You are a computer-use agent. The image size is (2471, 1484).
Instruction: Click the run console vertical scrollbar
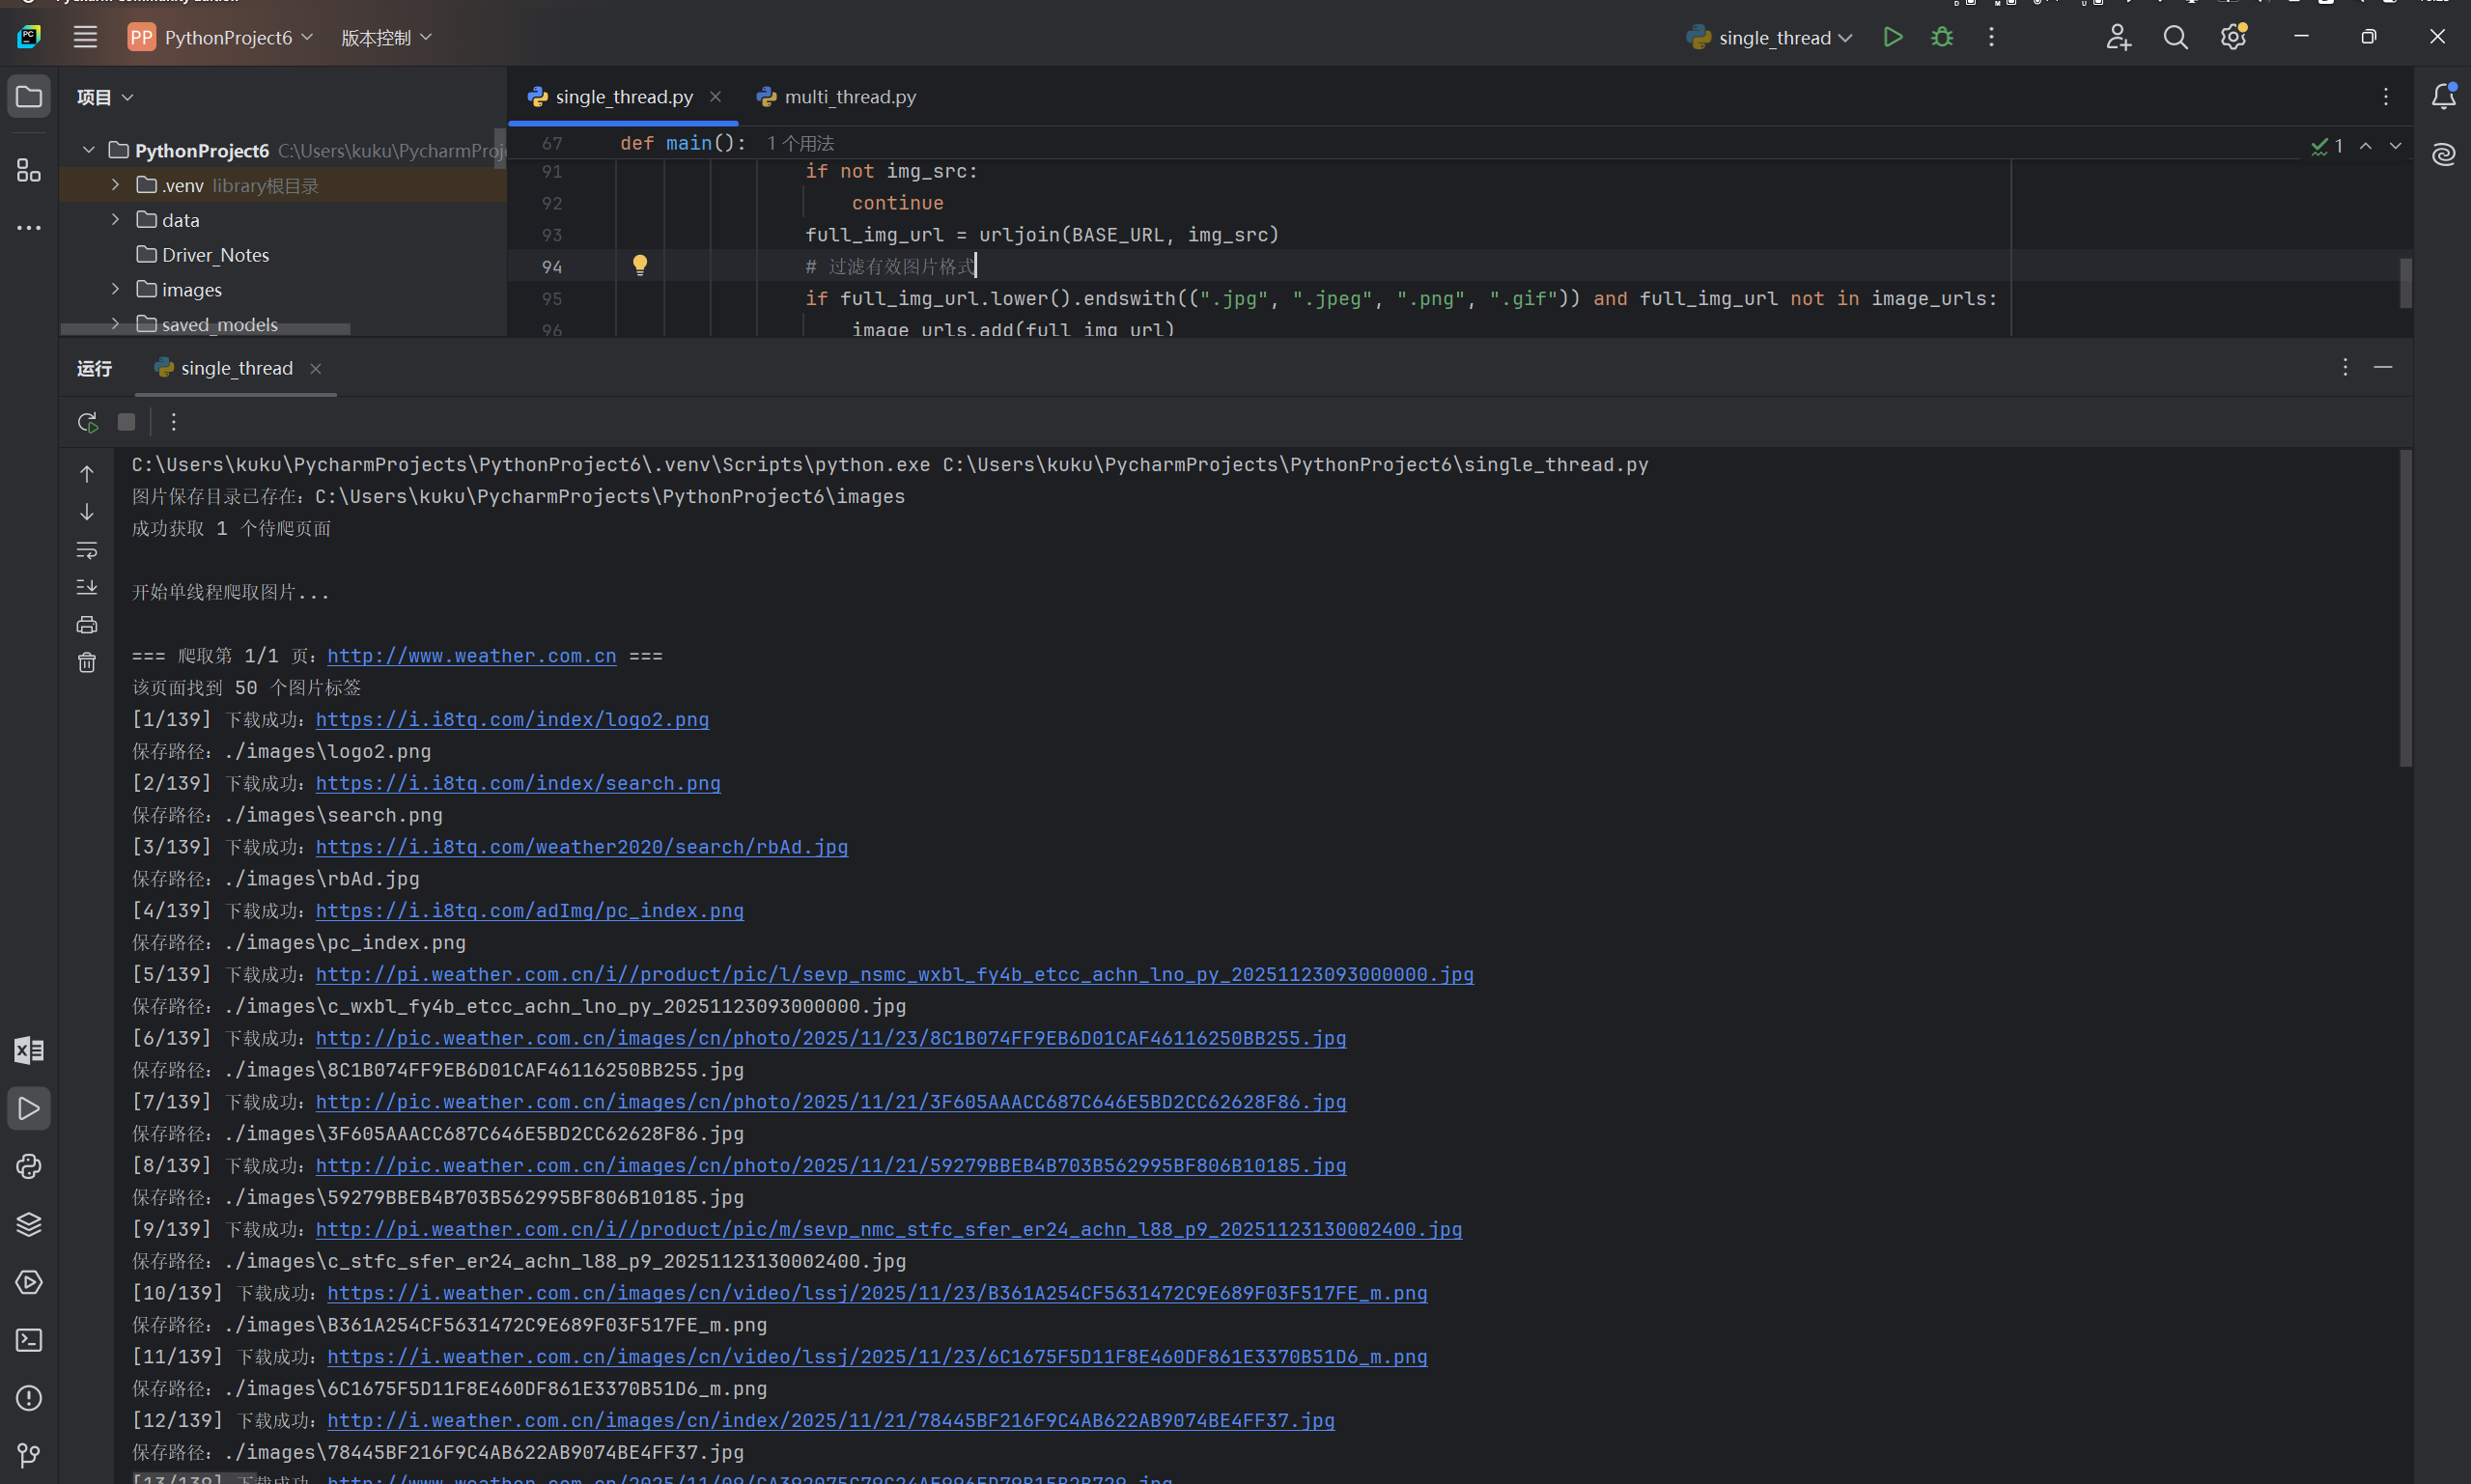2405,610
